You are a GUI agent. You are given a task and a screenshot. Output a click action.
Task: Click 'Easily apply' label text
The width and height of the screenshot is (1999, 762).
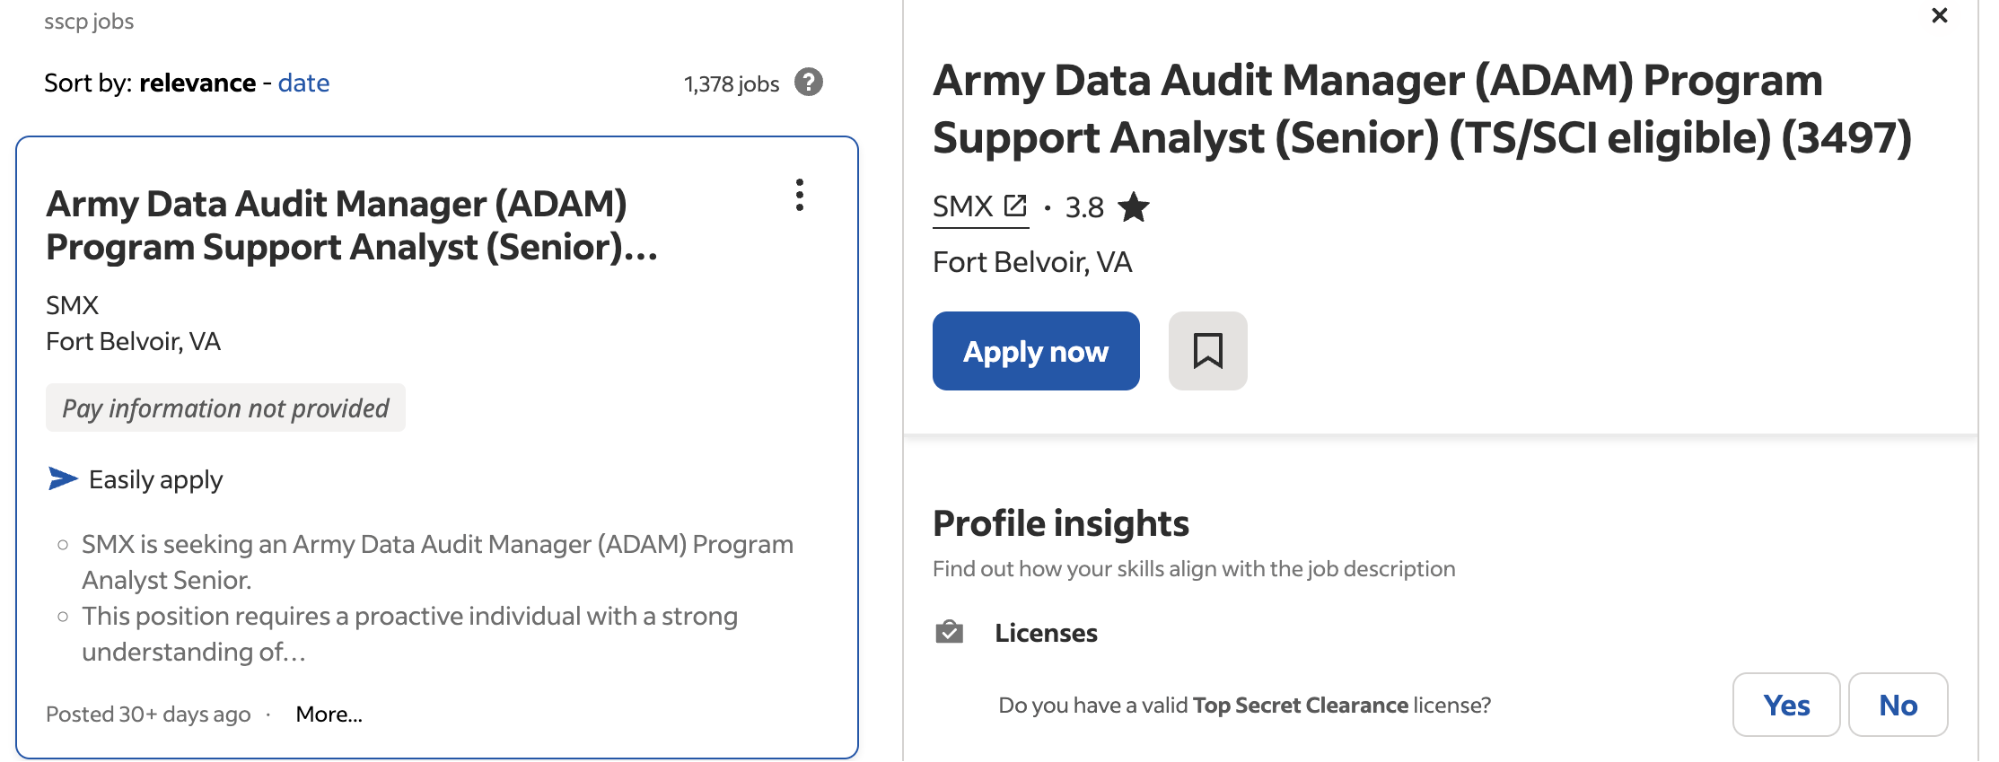tap(156, 480)
